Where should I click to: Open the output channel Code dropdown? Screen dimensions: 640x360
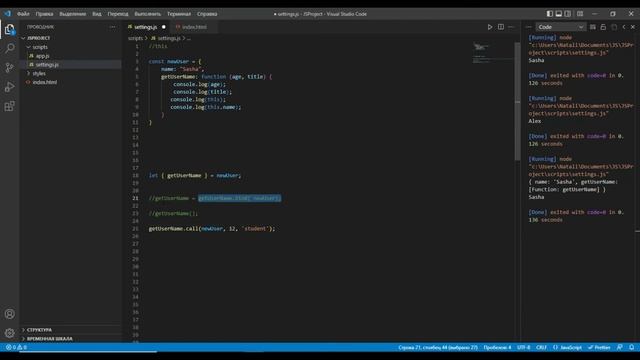pyautogui.click(x=560, y=27)
